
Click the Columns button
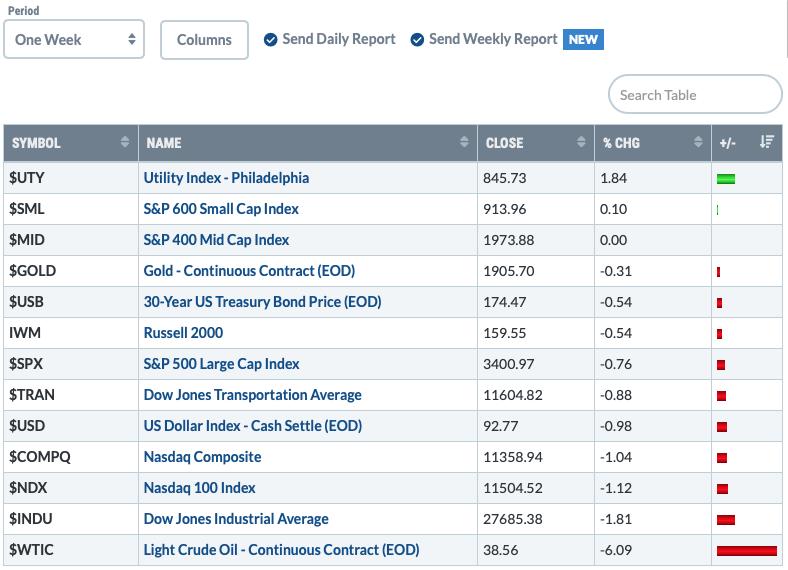[x=204, y=40]
